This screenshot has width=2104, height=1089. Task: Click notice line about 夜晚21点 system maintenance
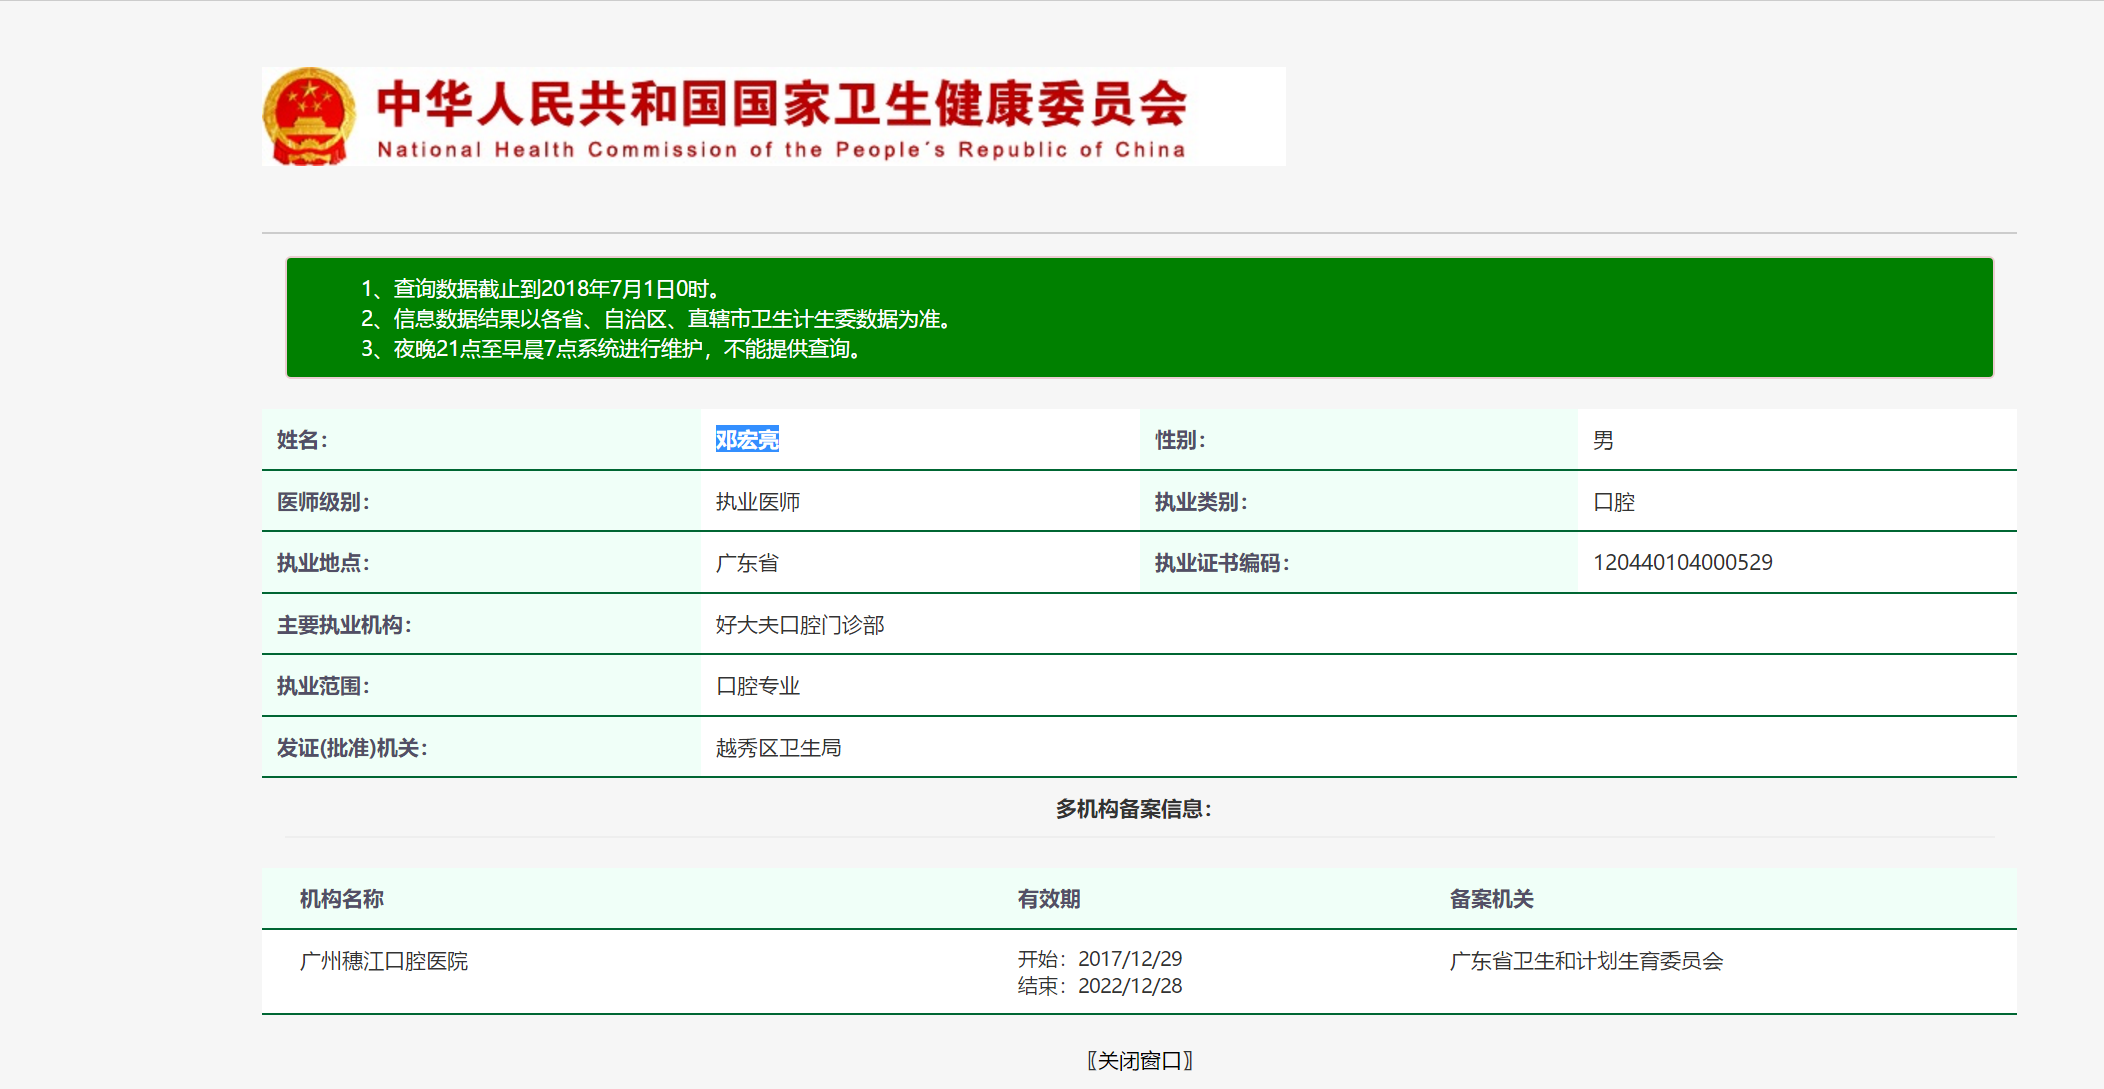pyautogui.click(x=611, y=349)
